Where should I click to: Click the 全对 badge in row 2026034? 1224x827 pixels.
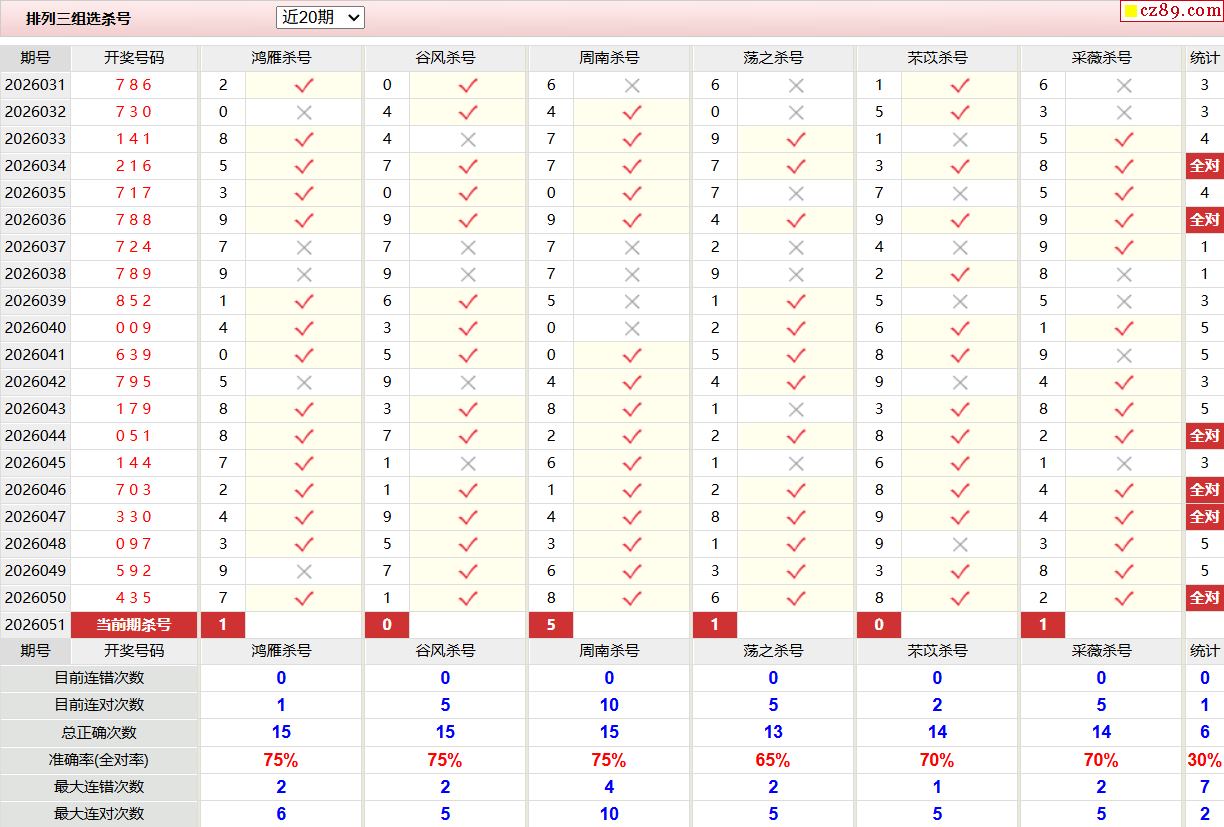(1204, 166)
